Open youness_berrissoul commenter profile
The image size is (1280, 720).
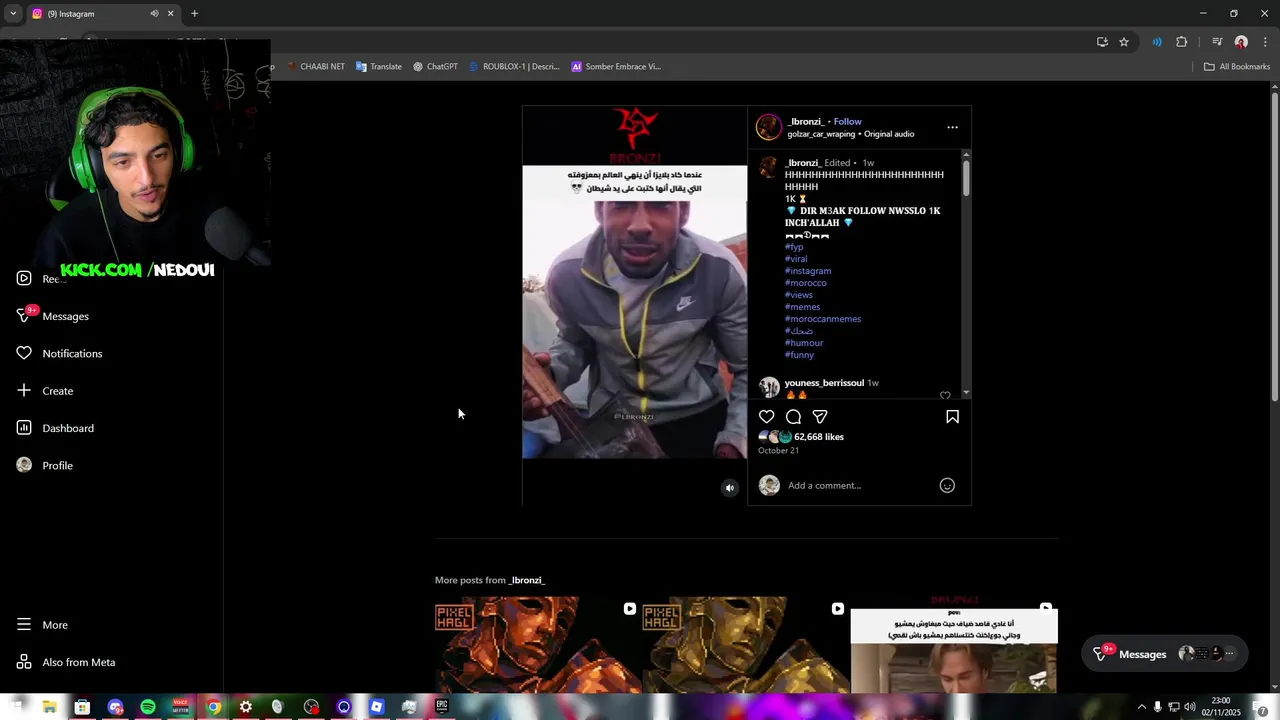click(824, 383)
